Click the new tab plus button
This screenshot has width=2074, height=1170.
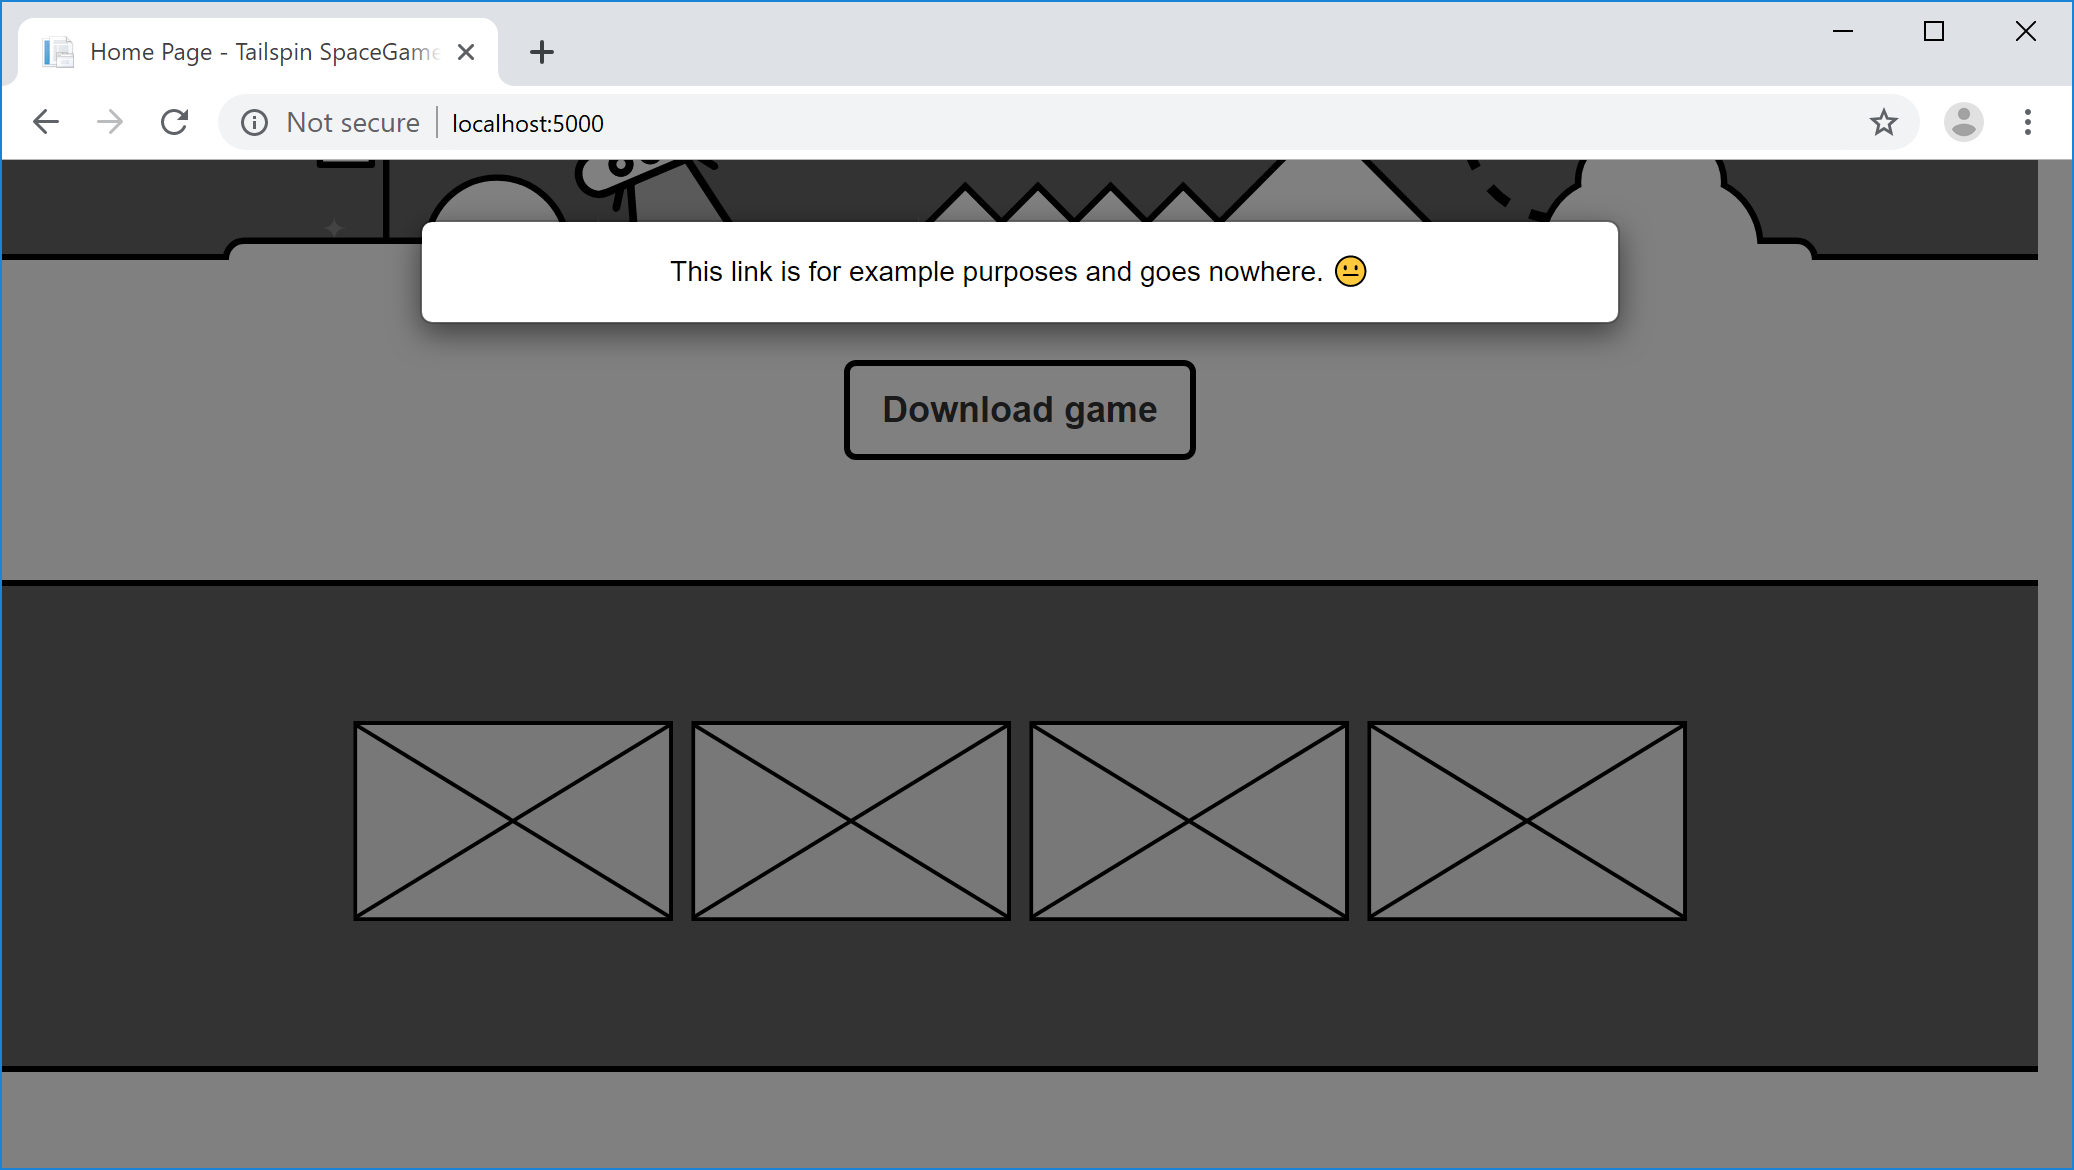543,51
